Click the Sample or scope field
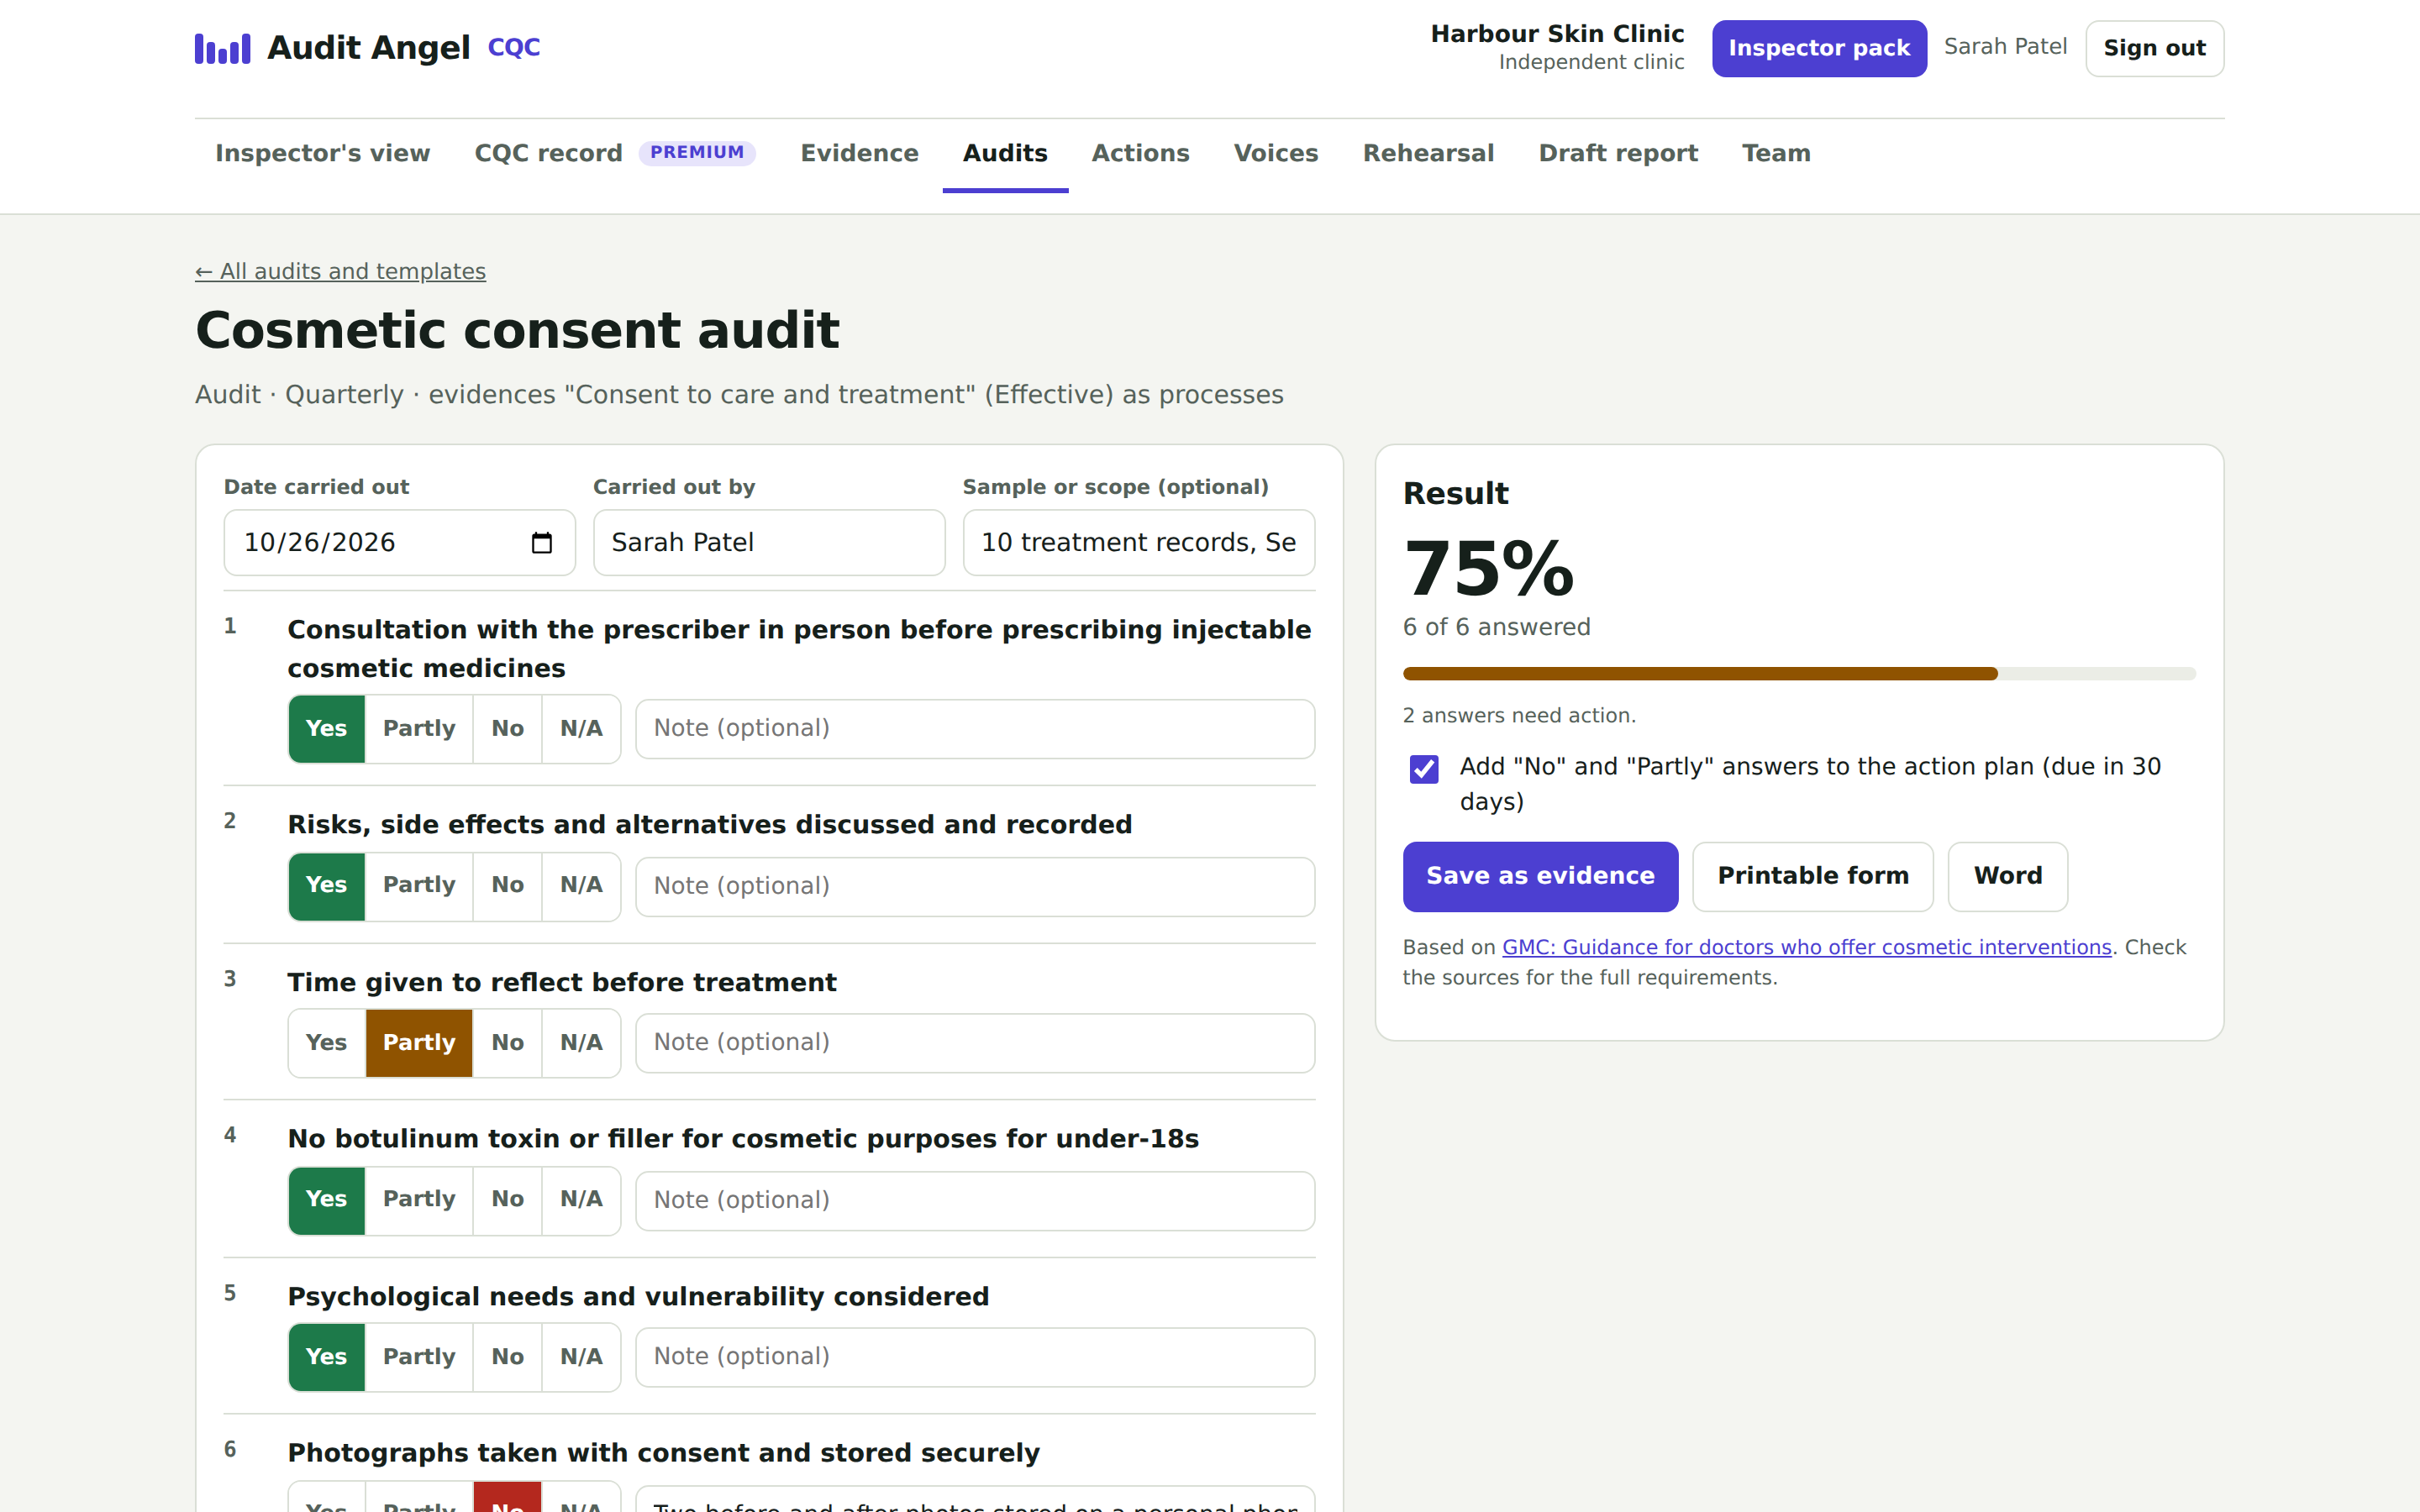The image size is (2420, 1512). click(x=1138, y=543)
